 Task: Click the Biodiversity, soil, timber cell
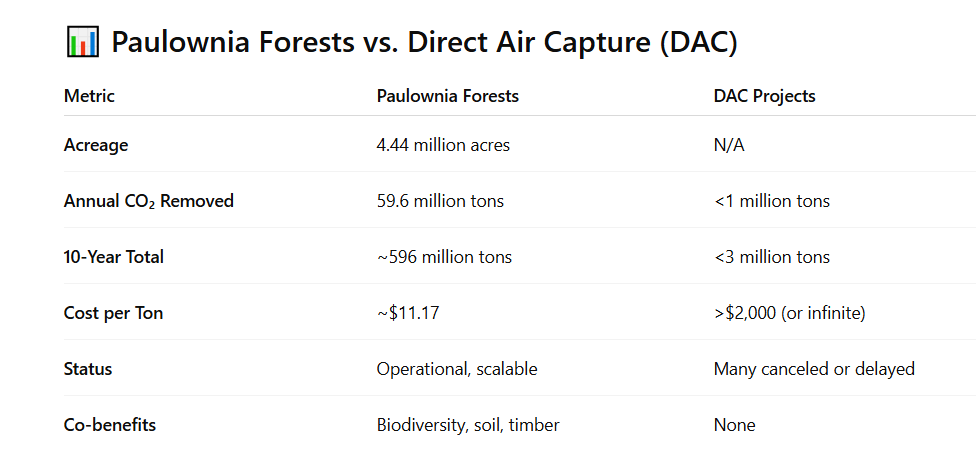tap(468, 425)
